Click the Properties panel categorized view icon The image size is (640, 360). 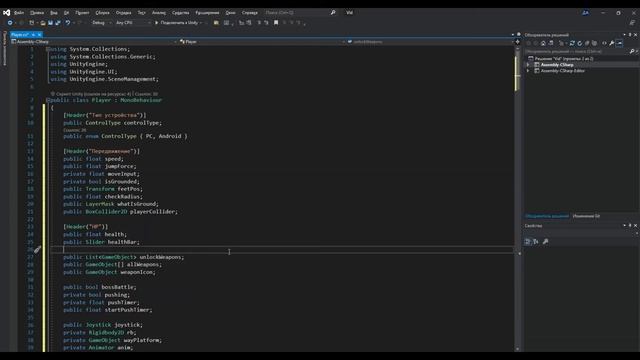527,242
